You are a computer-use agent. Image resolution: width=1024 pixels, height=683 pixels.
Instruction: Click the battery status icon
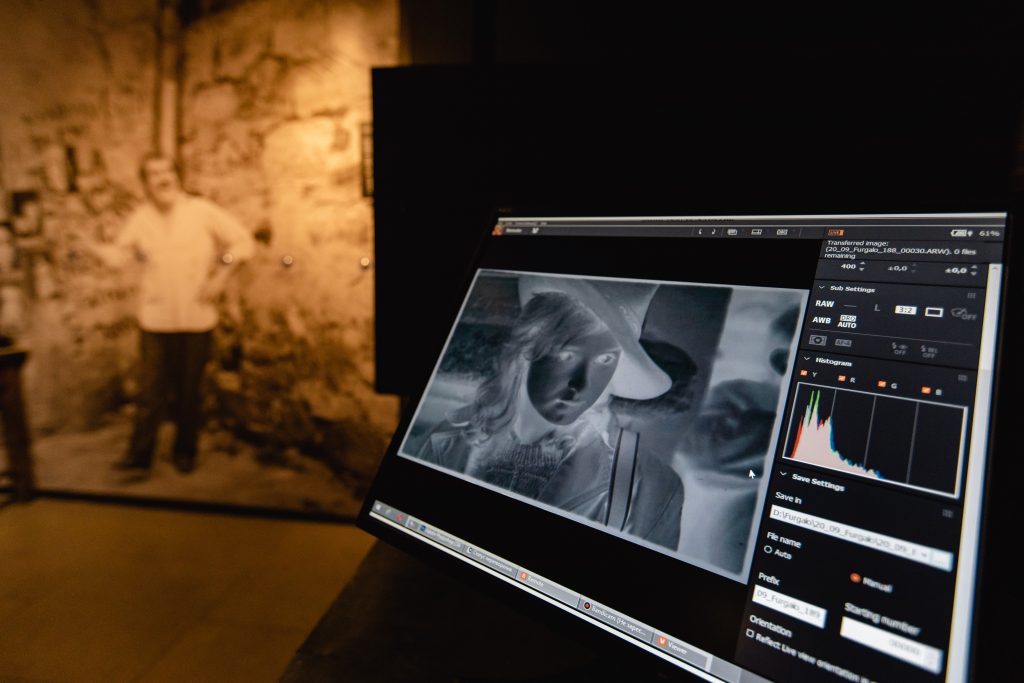[x=959, y=233]
